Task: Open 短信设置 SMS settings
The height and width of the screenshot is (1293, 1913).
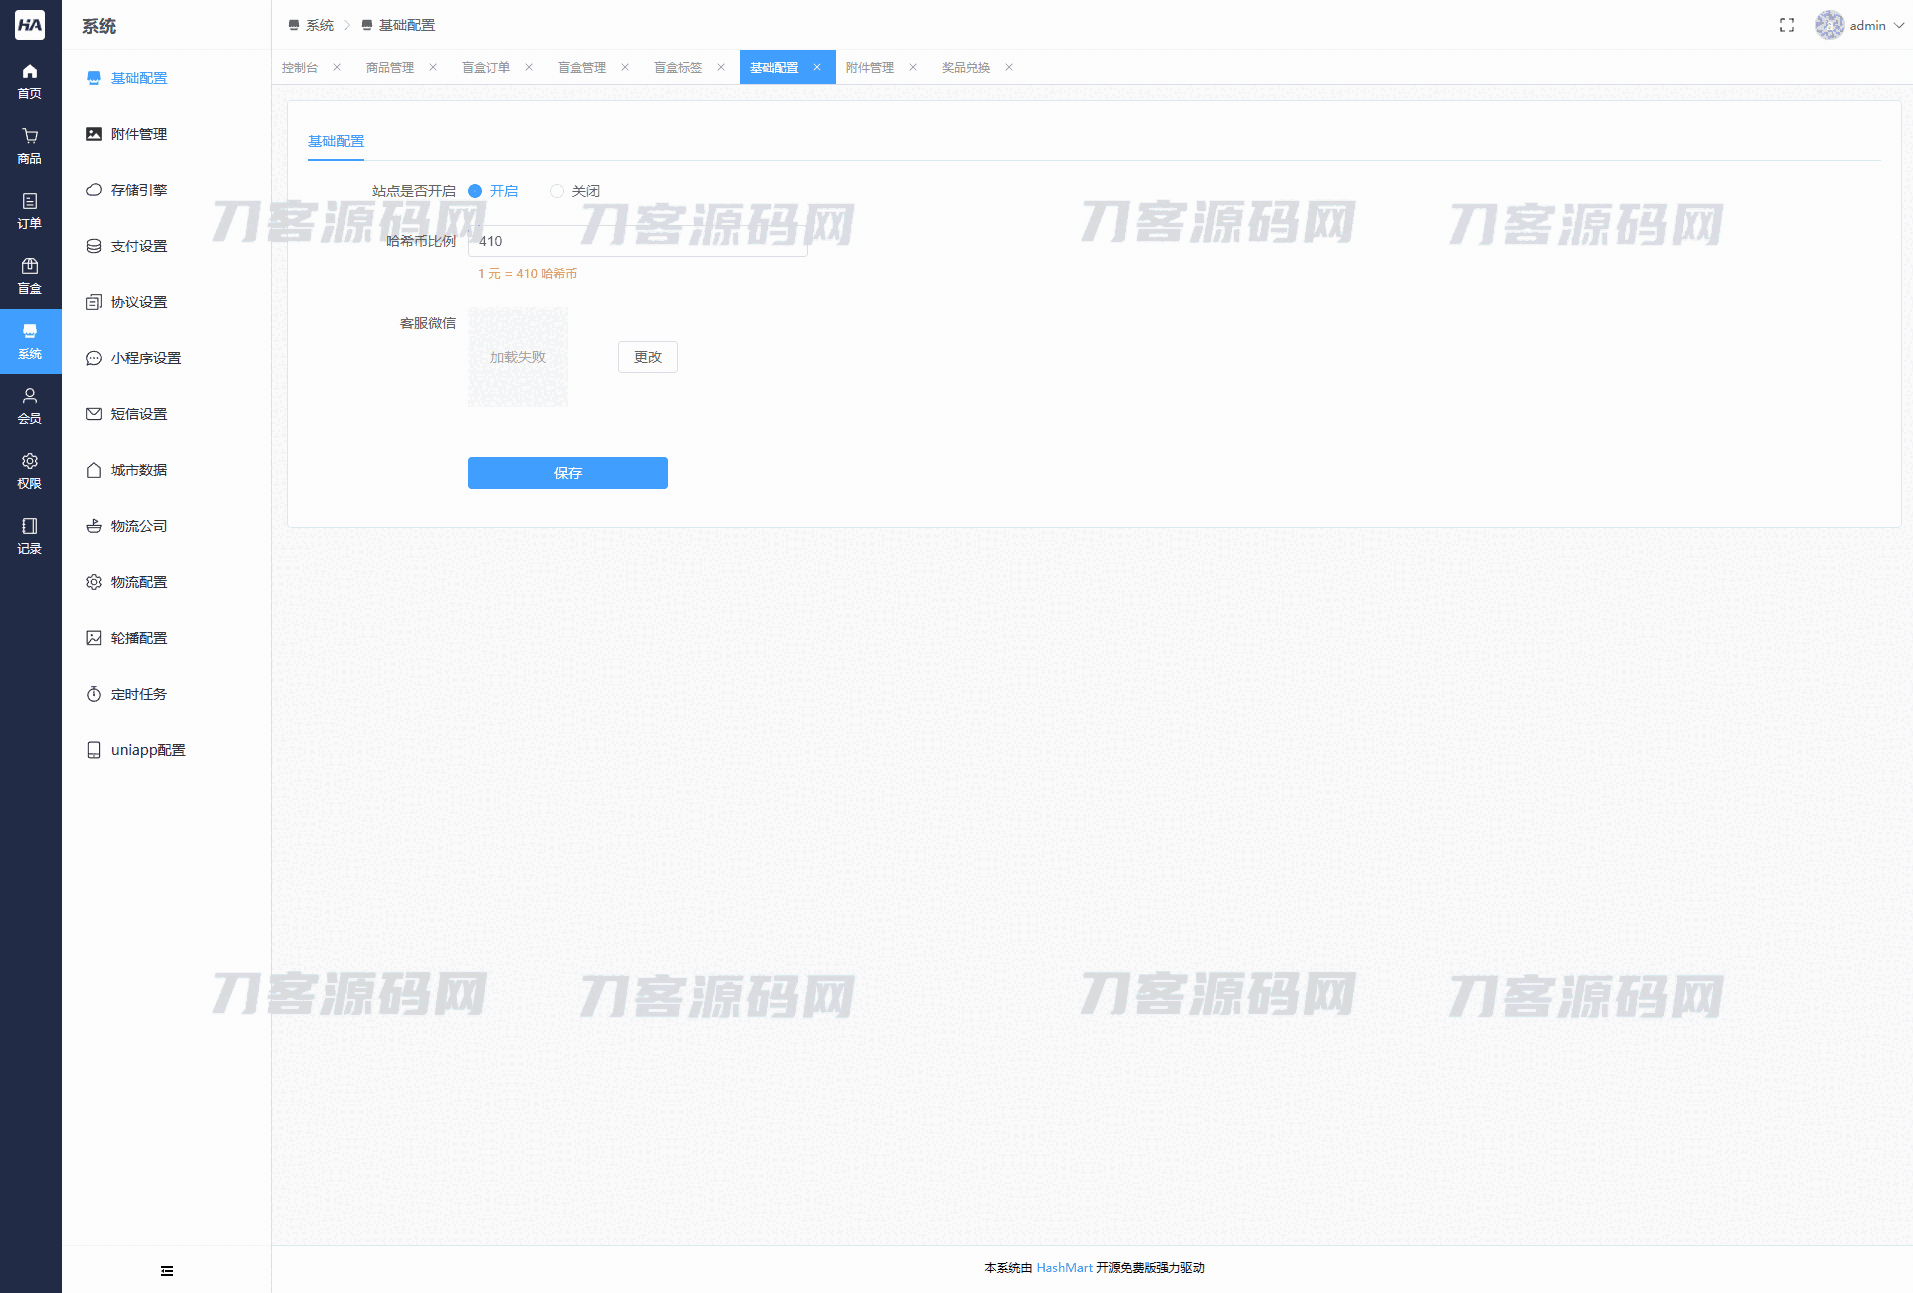Action: [166, 414]
